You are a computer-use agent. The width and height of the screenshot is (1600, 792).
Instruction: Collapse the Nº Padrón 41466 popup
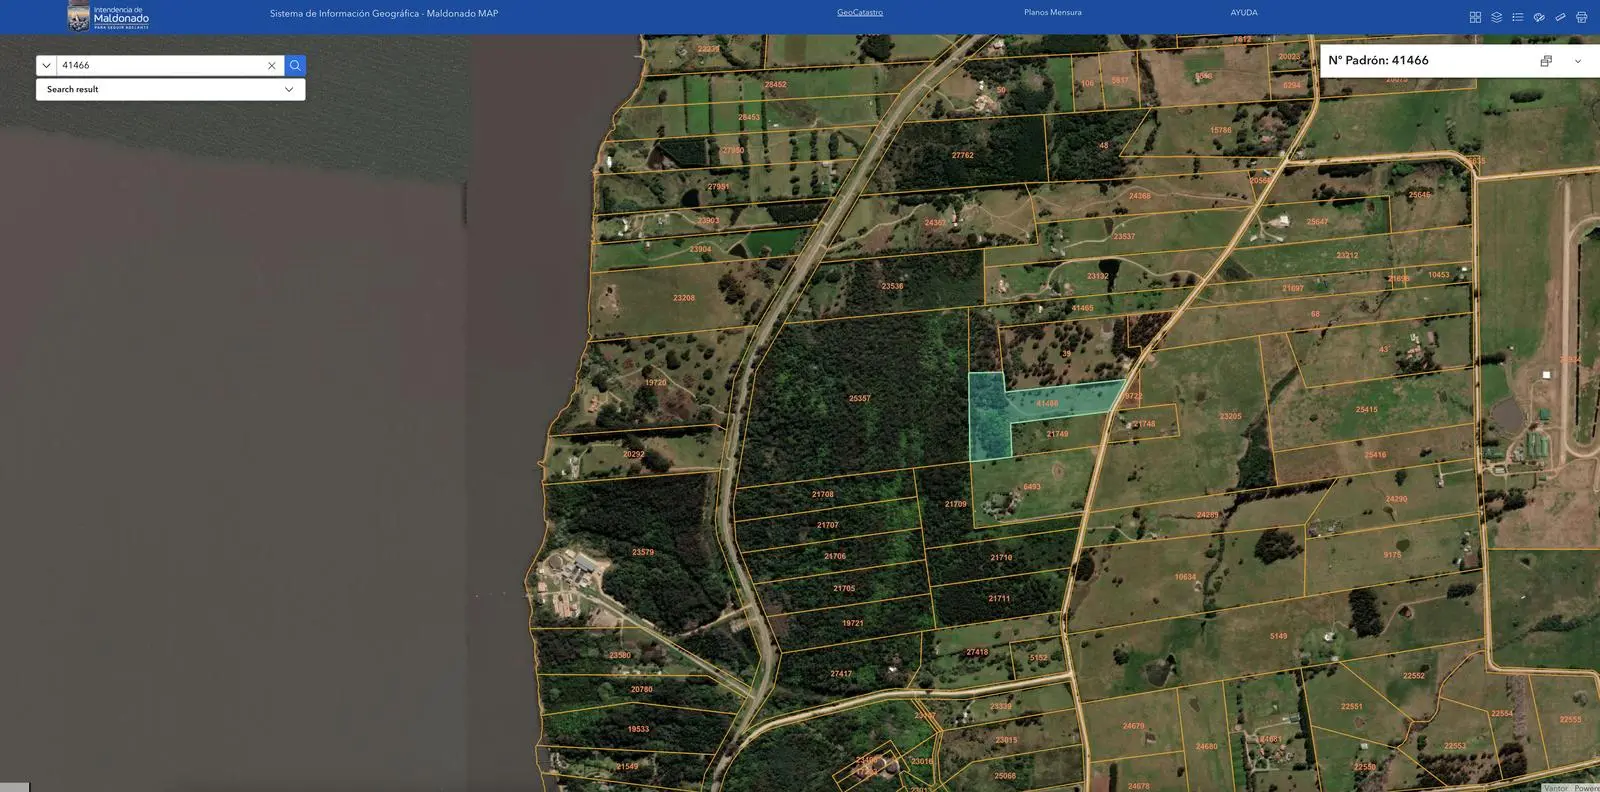[x=1578, y=61]
